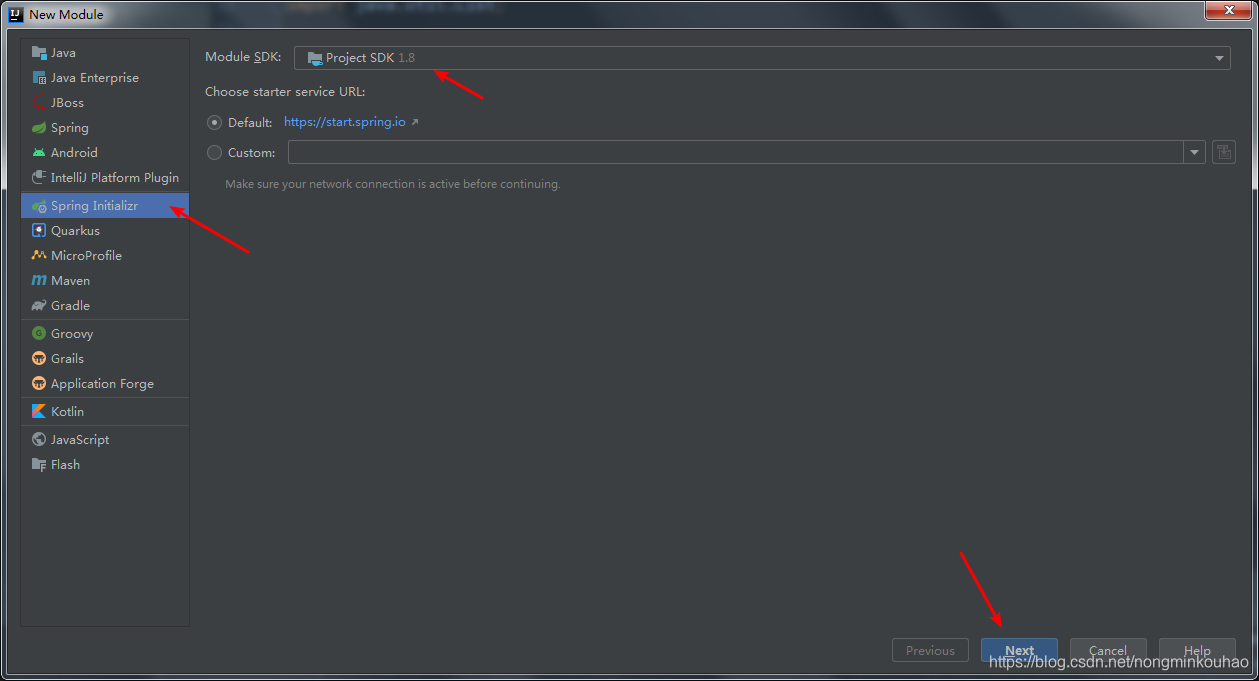This screenshot has height=681, width=1259.
Task: Select the Application Forge text label
Action: (x=102, y=384)
